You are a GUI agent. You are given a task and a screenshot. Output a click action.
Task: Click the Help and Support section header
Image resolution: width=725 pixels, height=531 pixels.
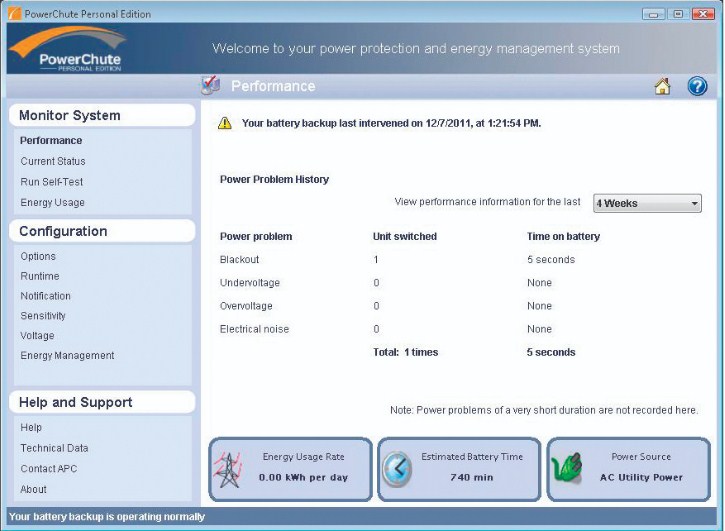pyautogui.click(x=102, y=402)
